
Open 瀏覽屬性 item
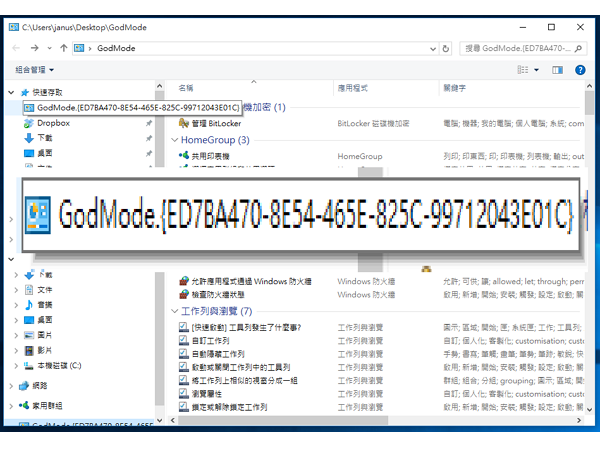coord(207,394)
